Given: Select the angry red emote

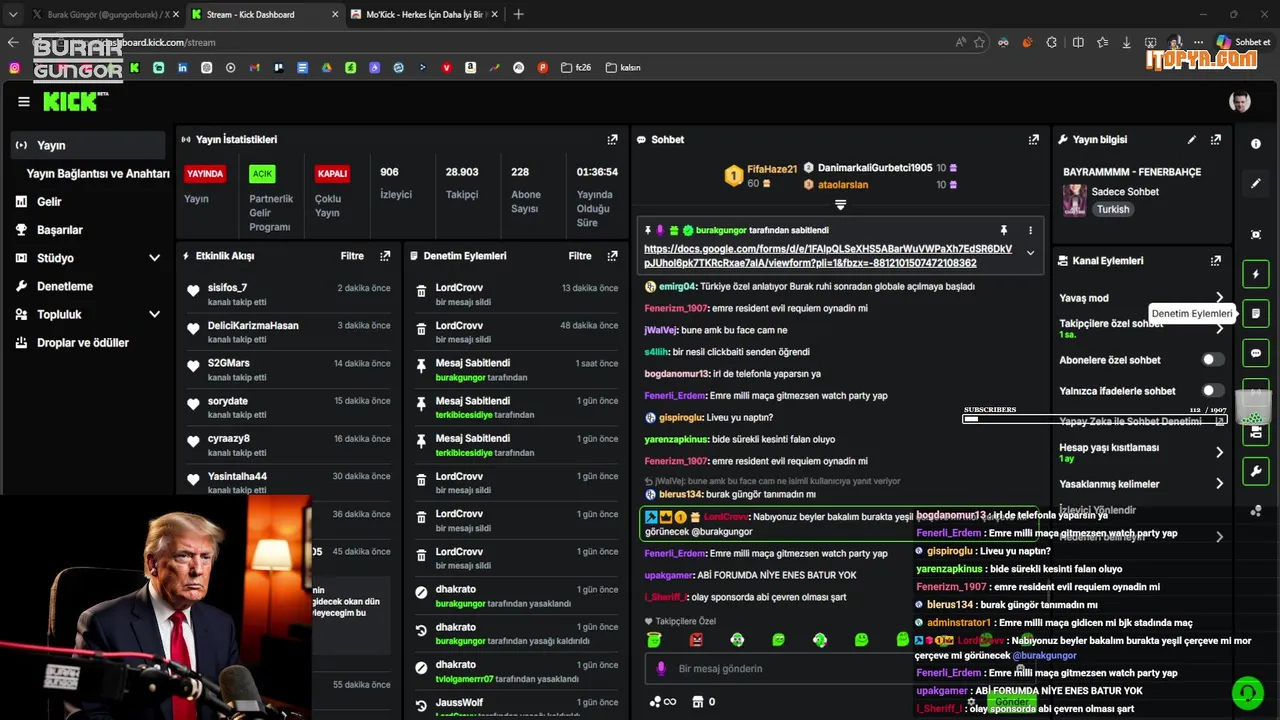Looking at the screenshot, I should 696,640.
